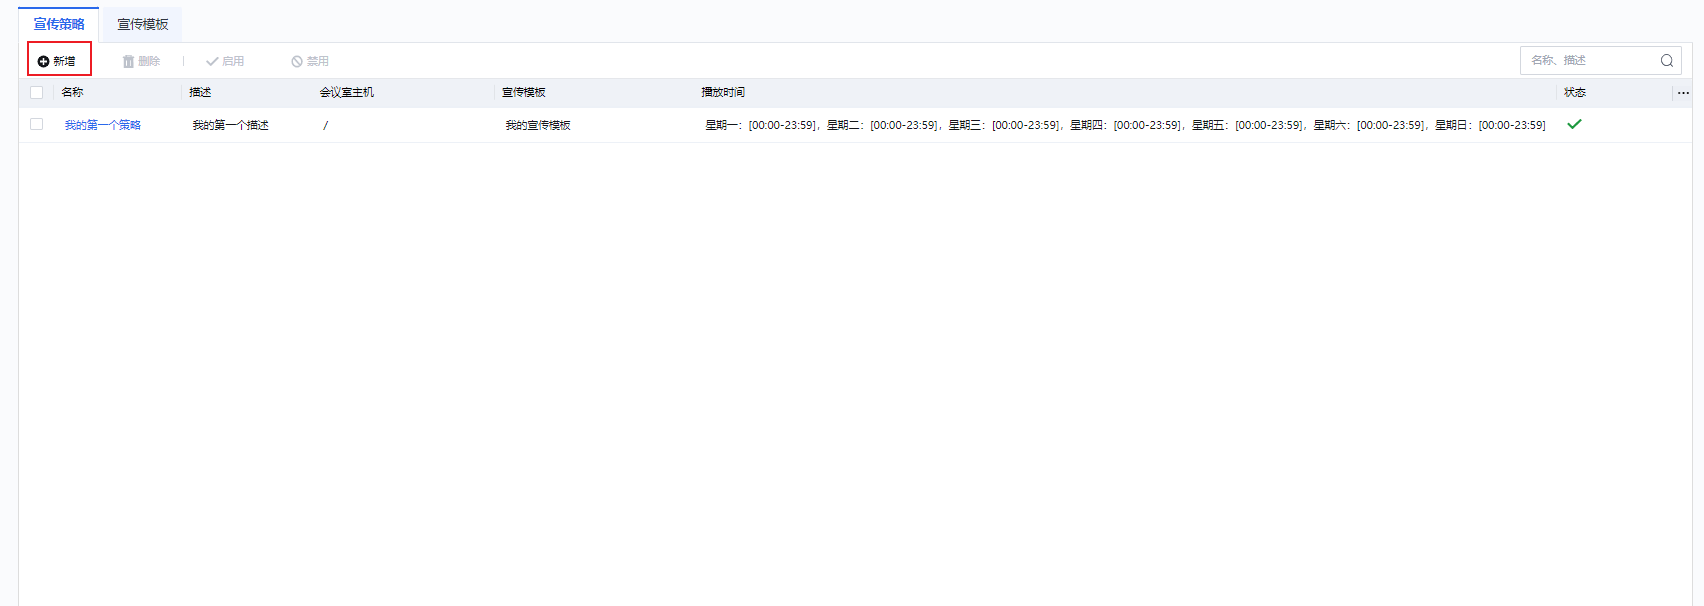
Task: Click the 删除 trash icon
Action: (128, 61)
